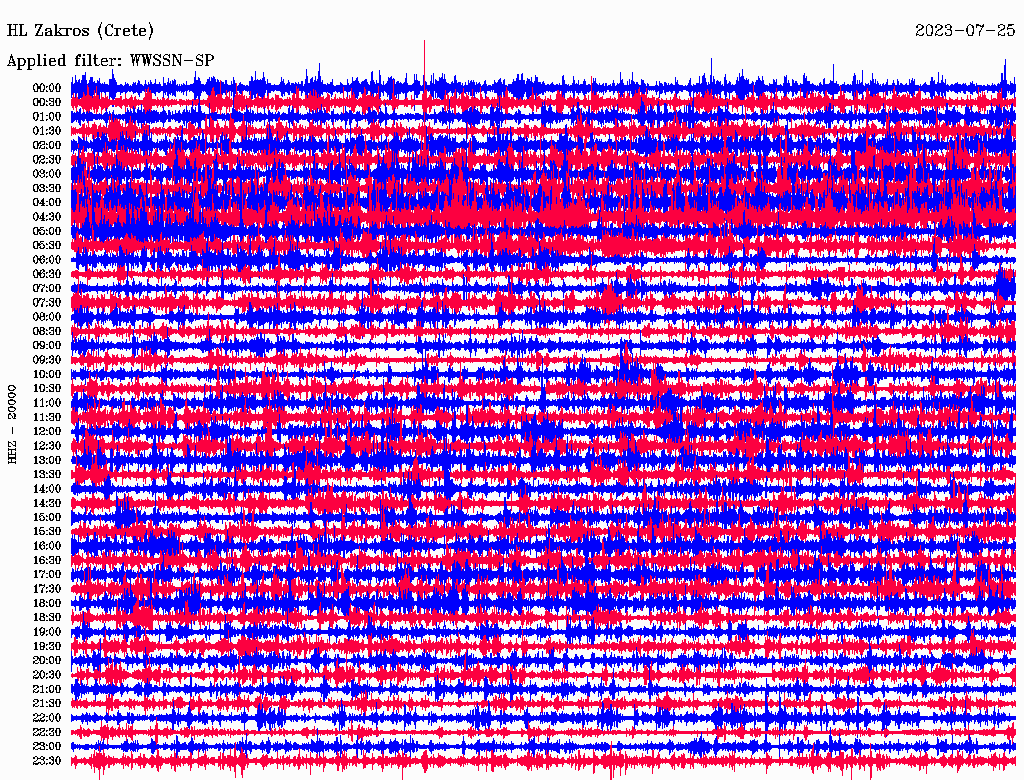The width and height of the screenshot is (1024, 780).
Task: Select the 11:30 time label
Action: (x=47, y=417)
